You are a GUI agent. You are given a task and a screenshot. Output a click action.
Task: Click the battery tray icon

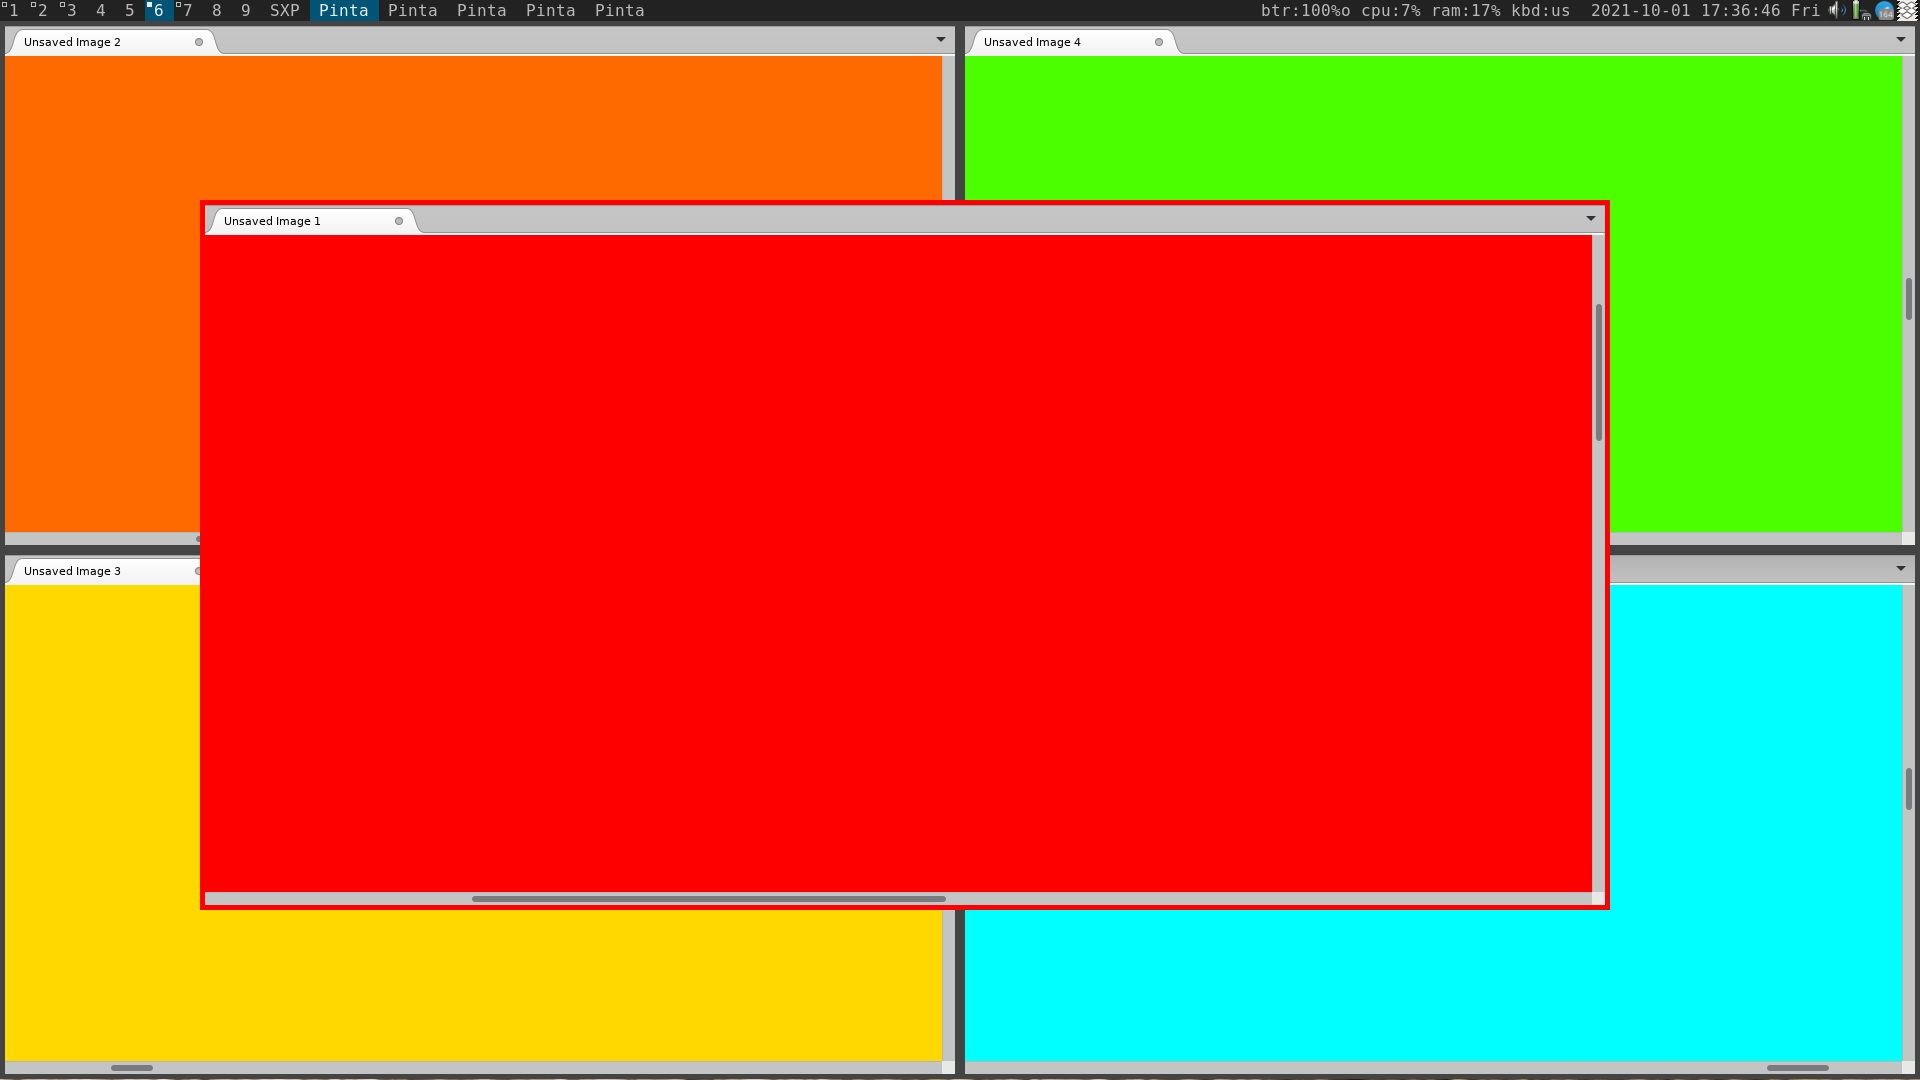click(x=1858, y=10)
